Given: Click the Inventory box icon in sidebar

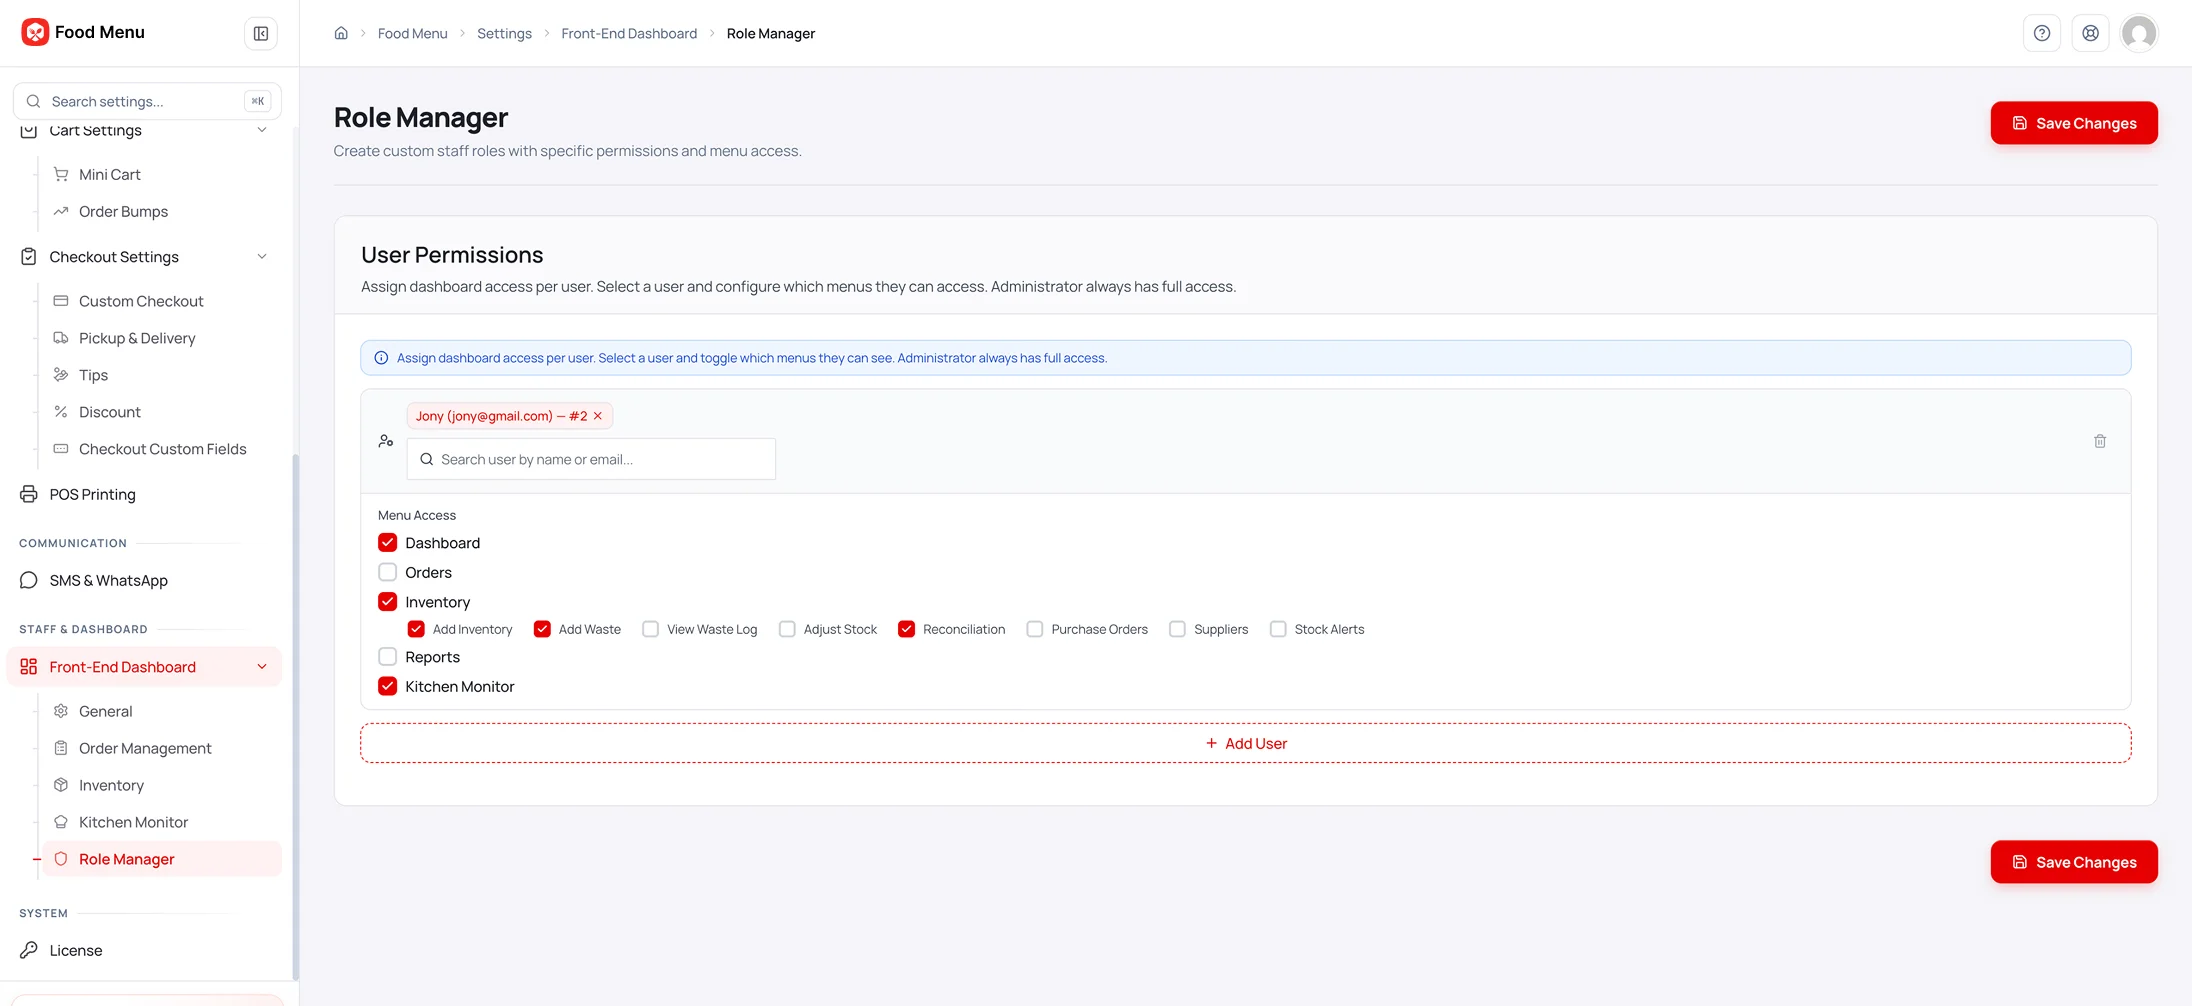Looking at the screenshot, I should coord(61,785).
